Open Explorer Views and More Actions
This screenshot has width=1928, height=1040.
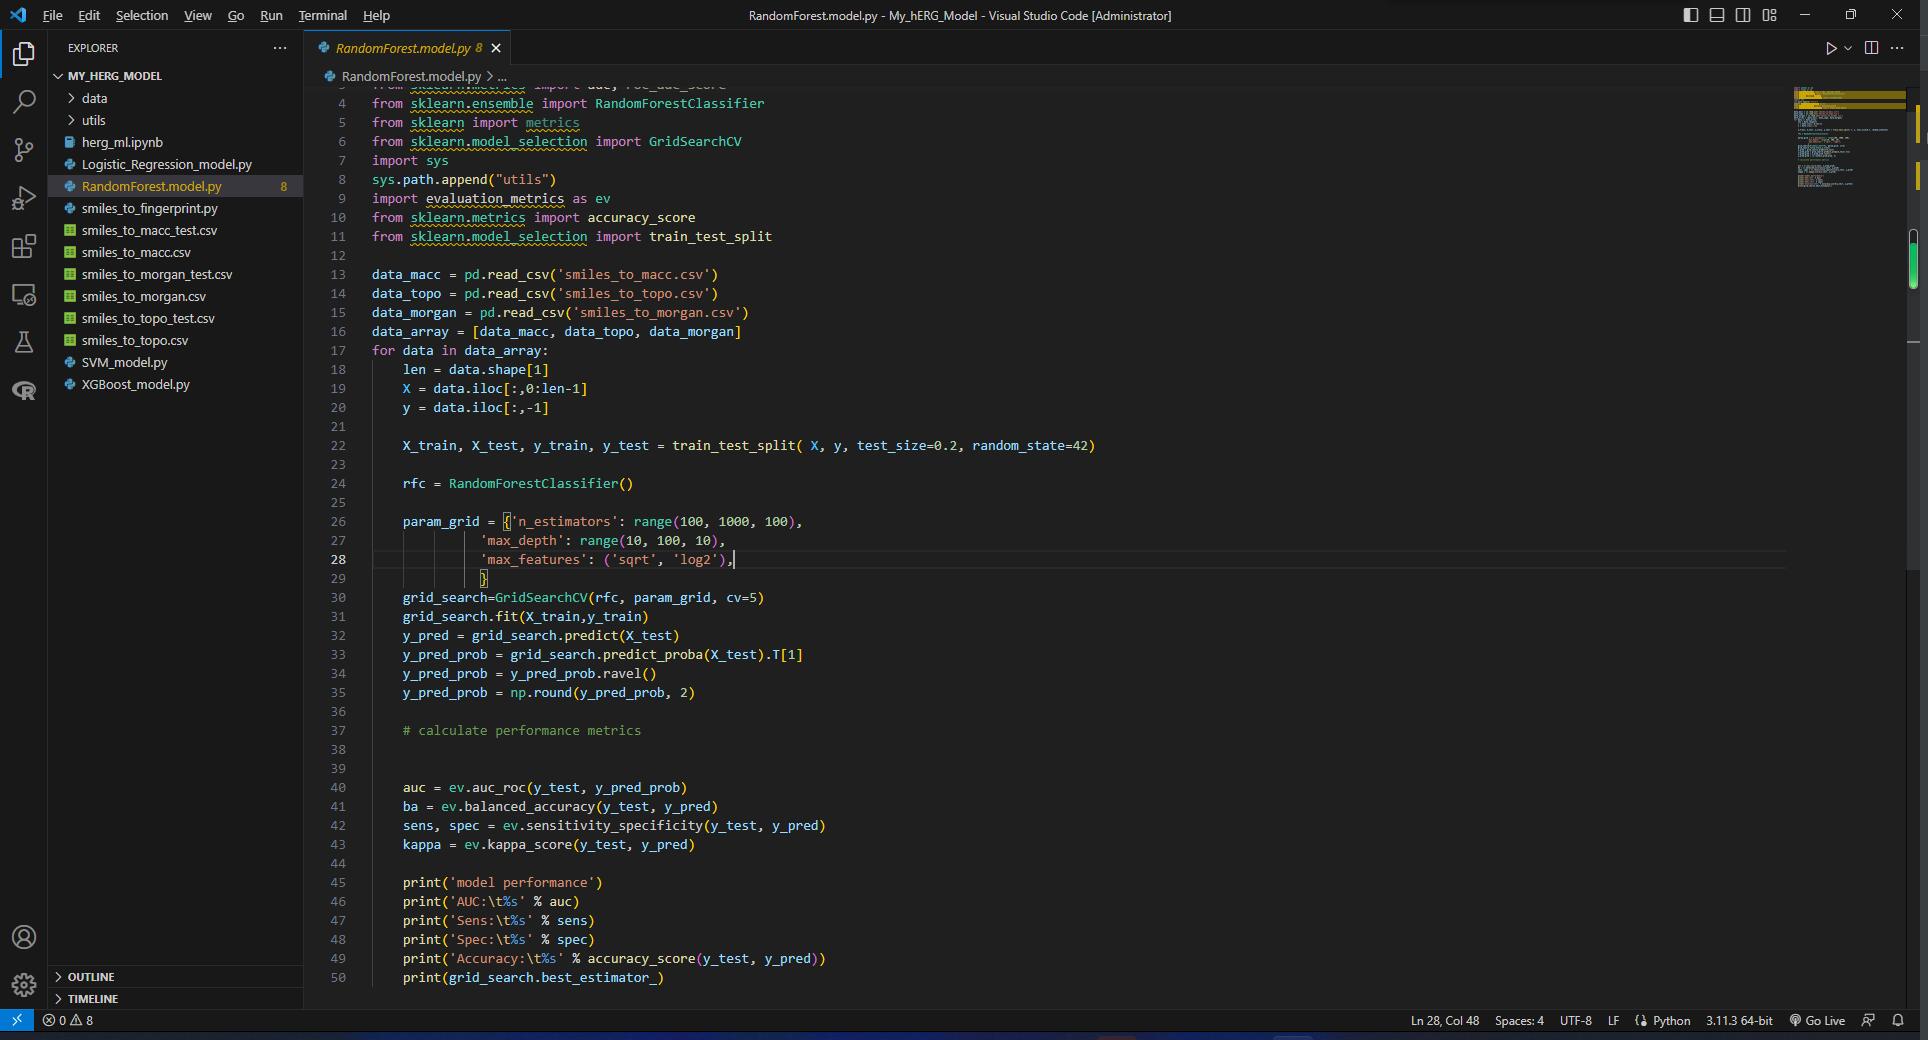coord(280,48)
